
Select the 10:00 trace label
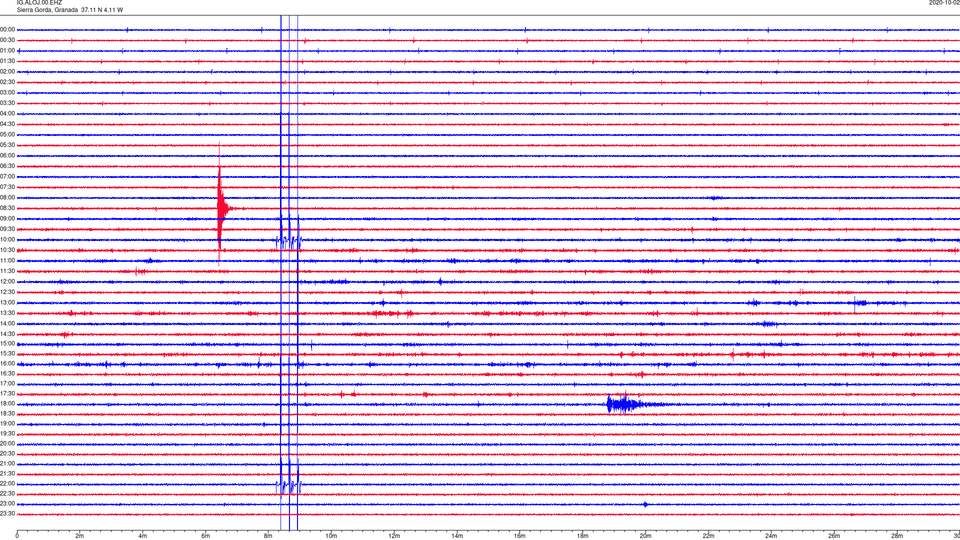(7, 239)
